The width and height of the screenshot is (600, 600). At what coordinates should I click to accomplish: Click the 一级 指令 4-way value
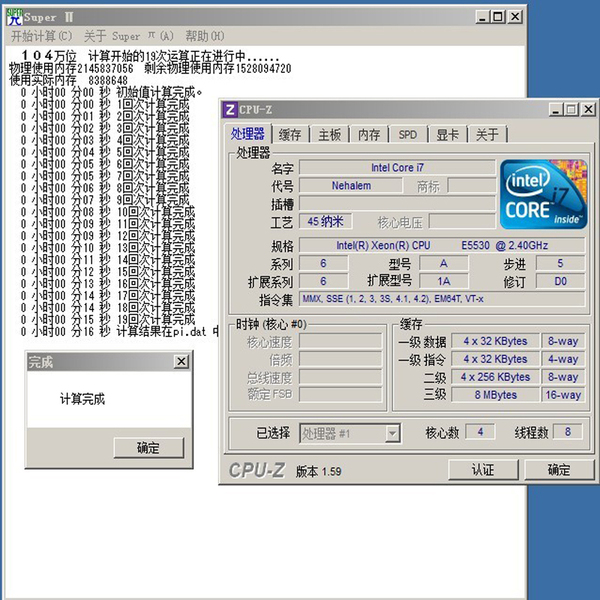coord(563,359)
